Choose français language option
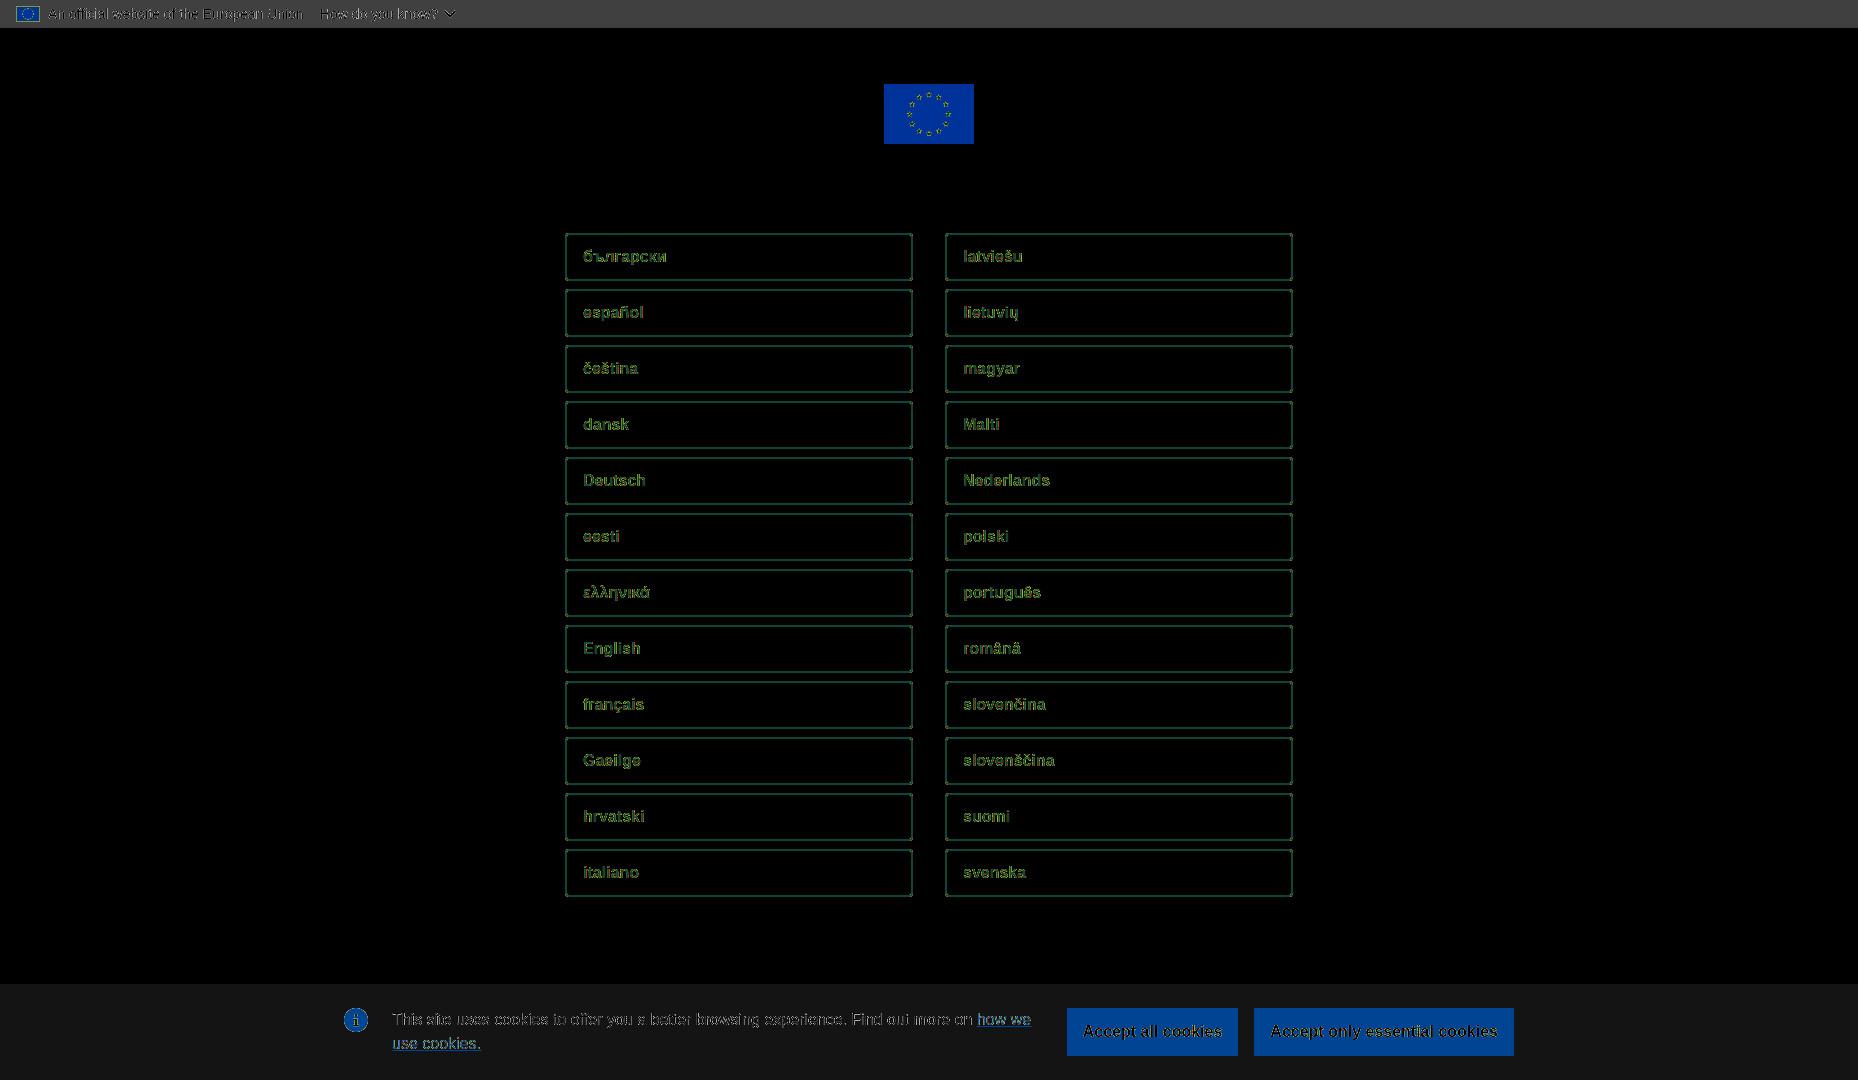This screenshot has width=1858, height=1080. click(739, 705)
